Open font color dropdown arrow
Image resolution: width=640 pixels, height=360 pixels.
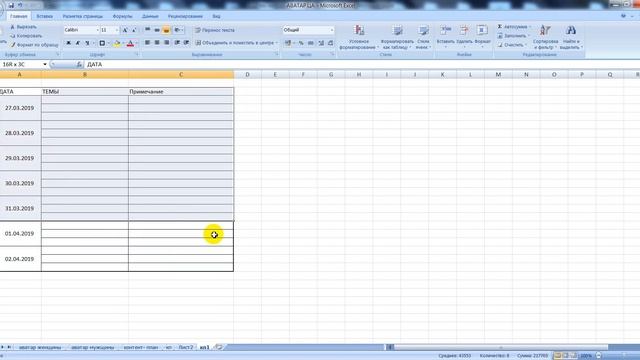[136, 43]
